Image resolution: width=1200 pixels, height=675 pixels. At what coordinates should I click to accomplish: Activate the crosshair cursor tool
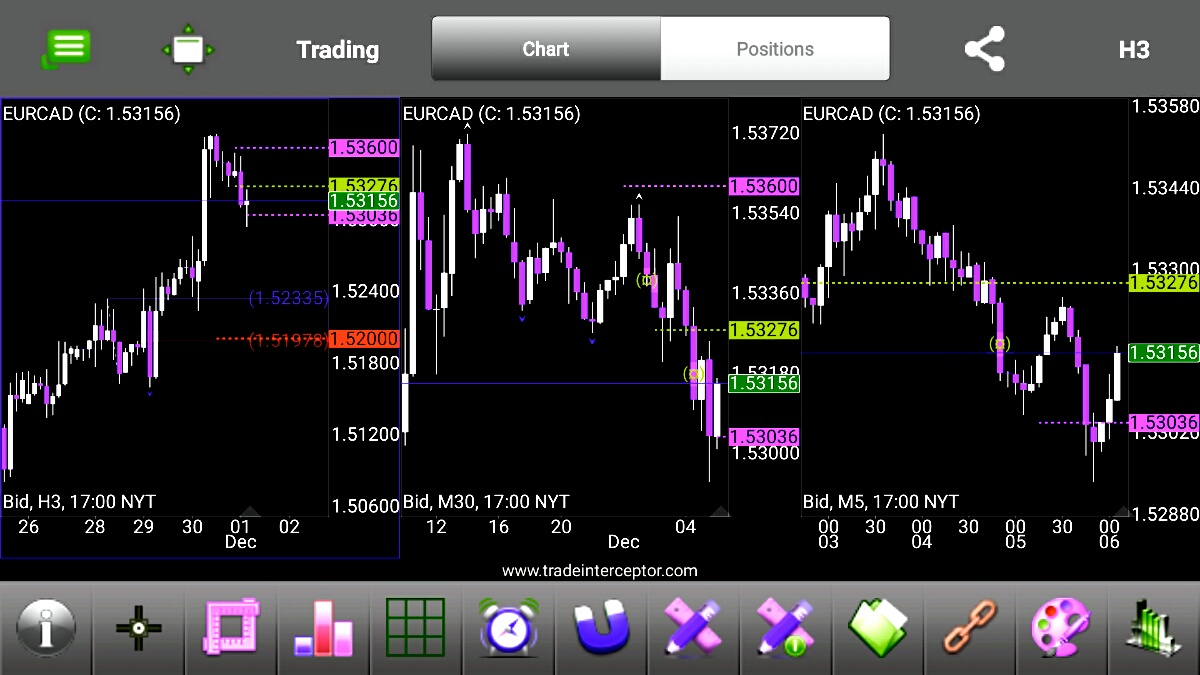pyautogui.click(x=138, y=630)
